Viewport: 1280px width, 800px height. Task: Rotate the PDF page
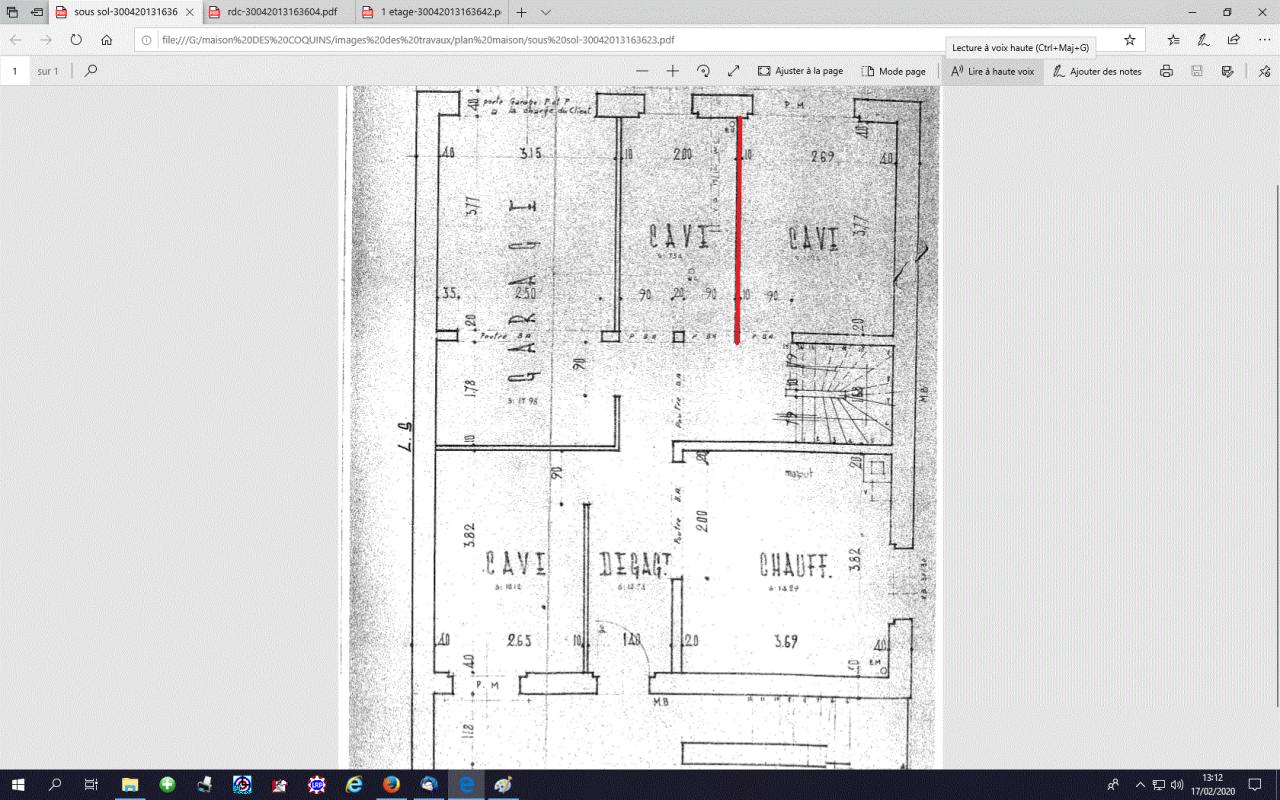click(703, 71)
